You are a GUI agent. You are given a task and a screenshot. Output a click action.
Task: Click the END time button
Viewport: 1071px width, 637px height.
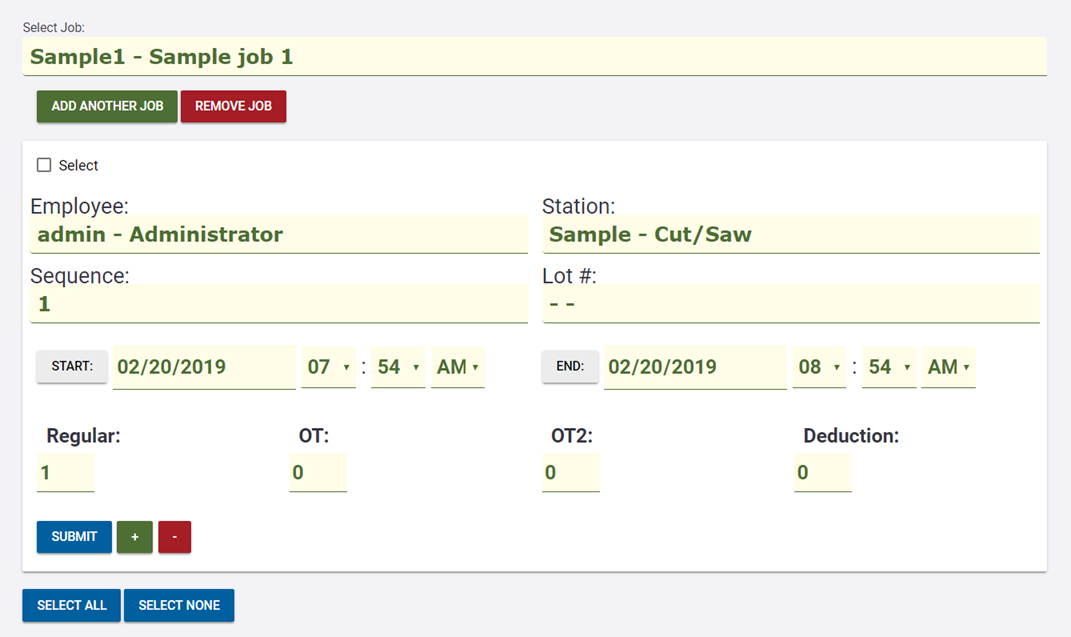(x=570, y=366)
